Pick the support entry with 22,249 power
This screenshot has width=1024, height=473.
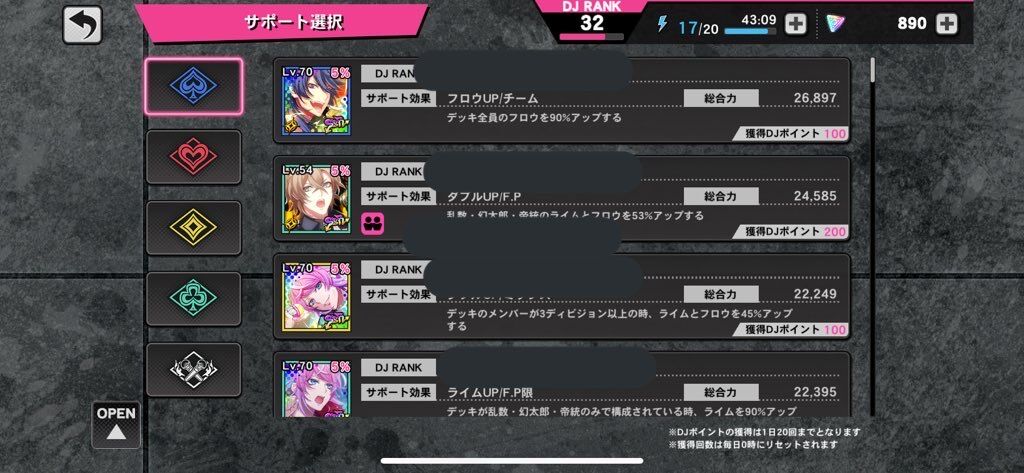click(x=562, y=296)
